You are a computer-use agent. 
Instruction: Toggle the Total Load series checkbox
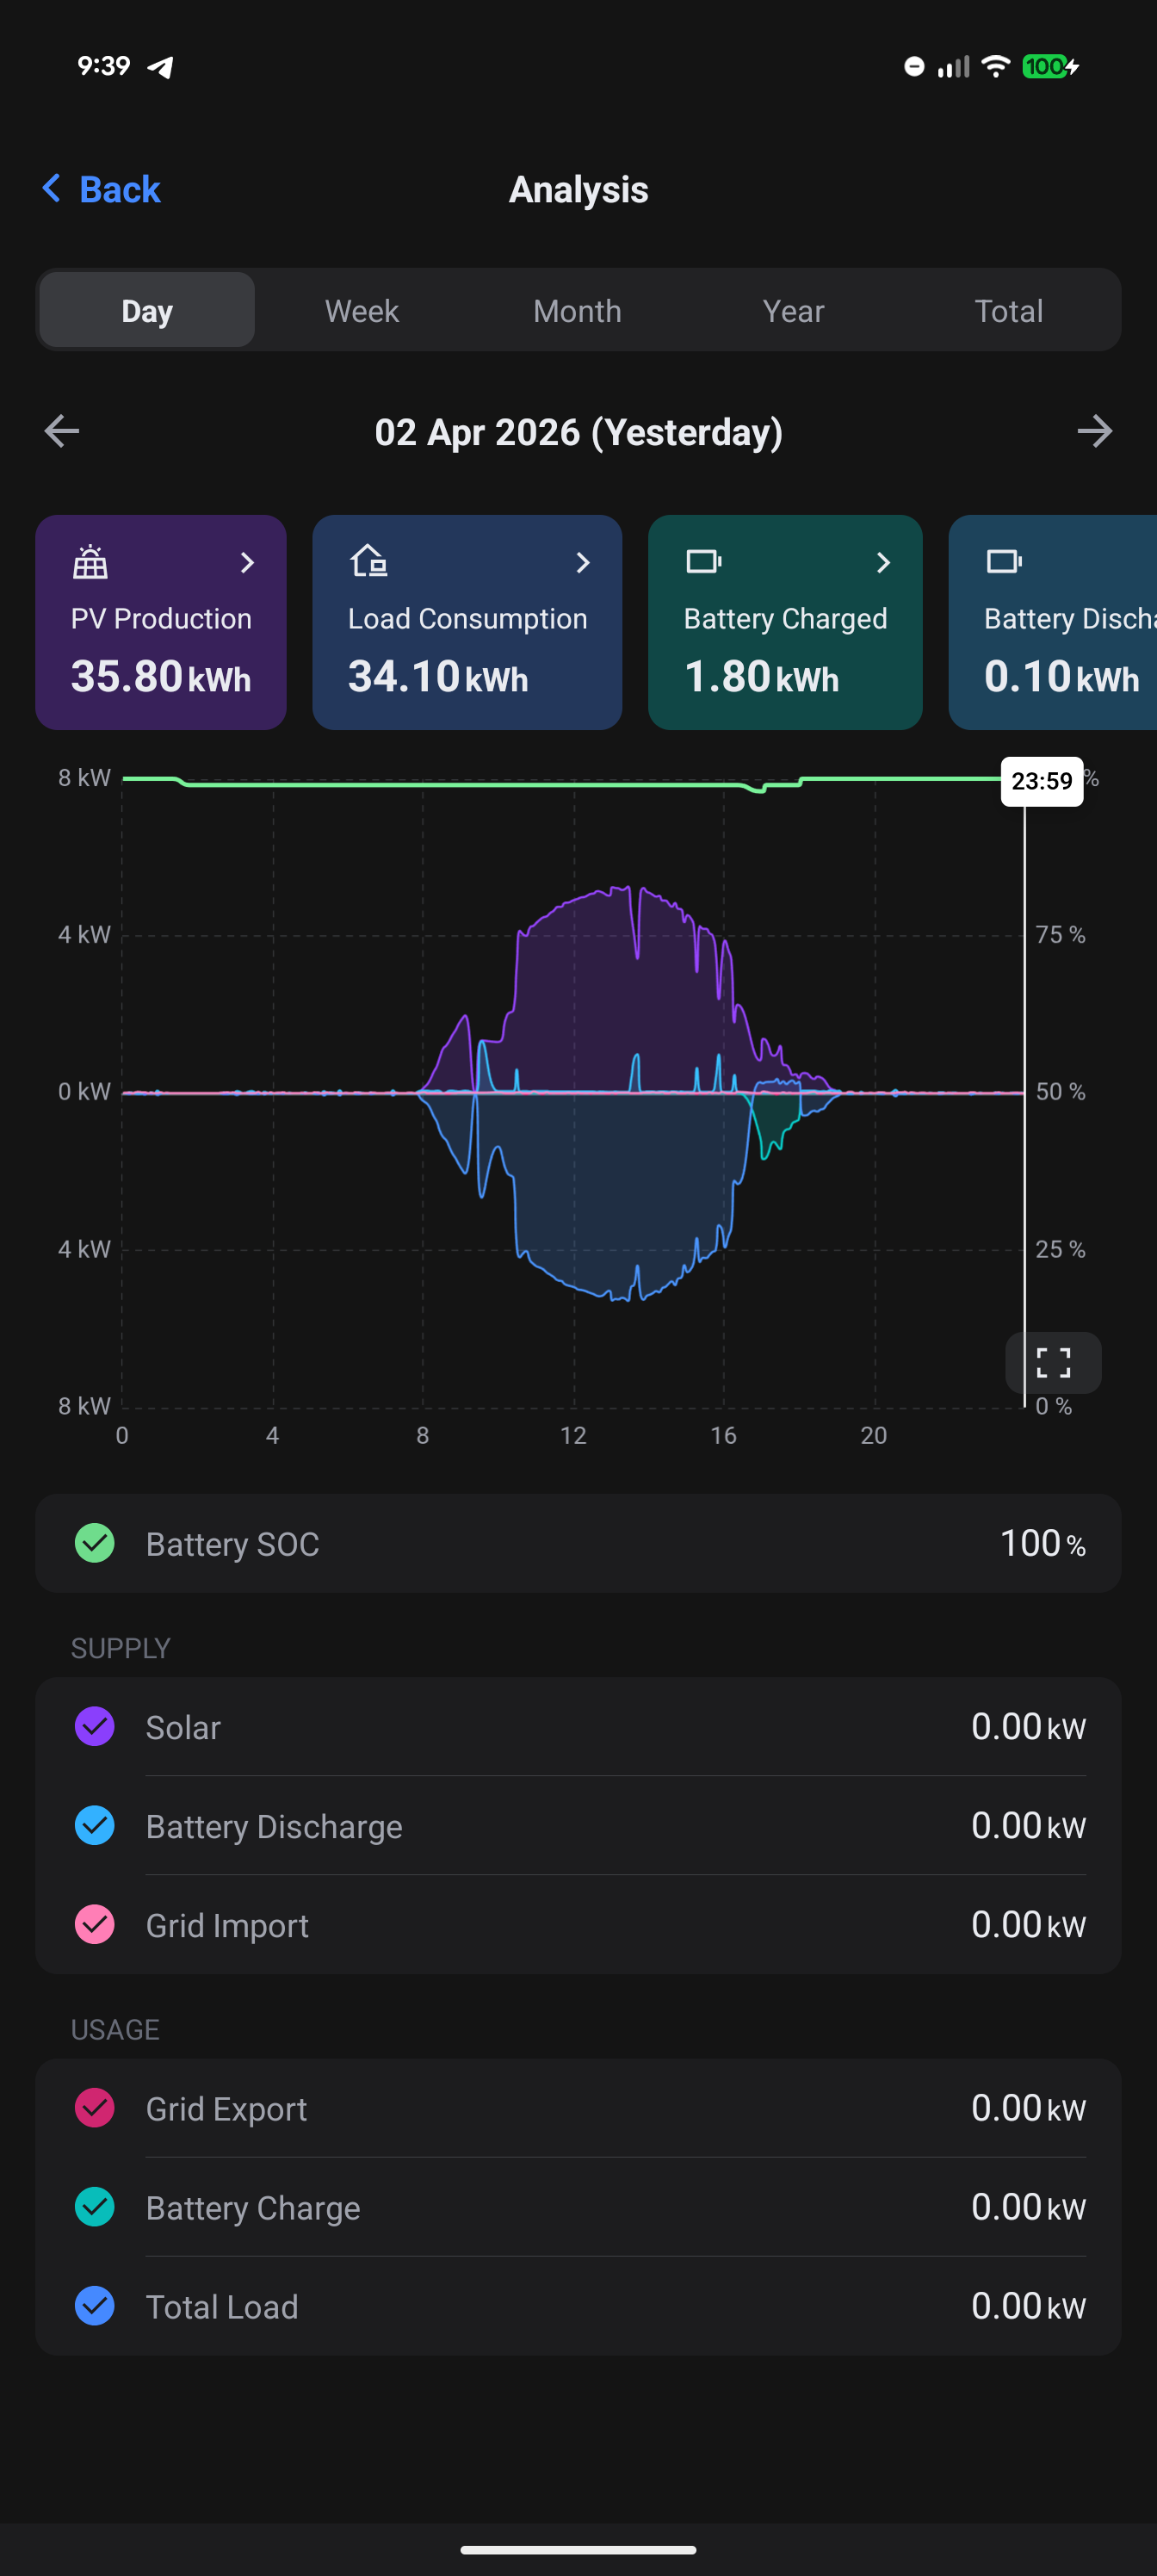95,2305
